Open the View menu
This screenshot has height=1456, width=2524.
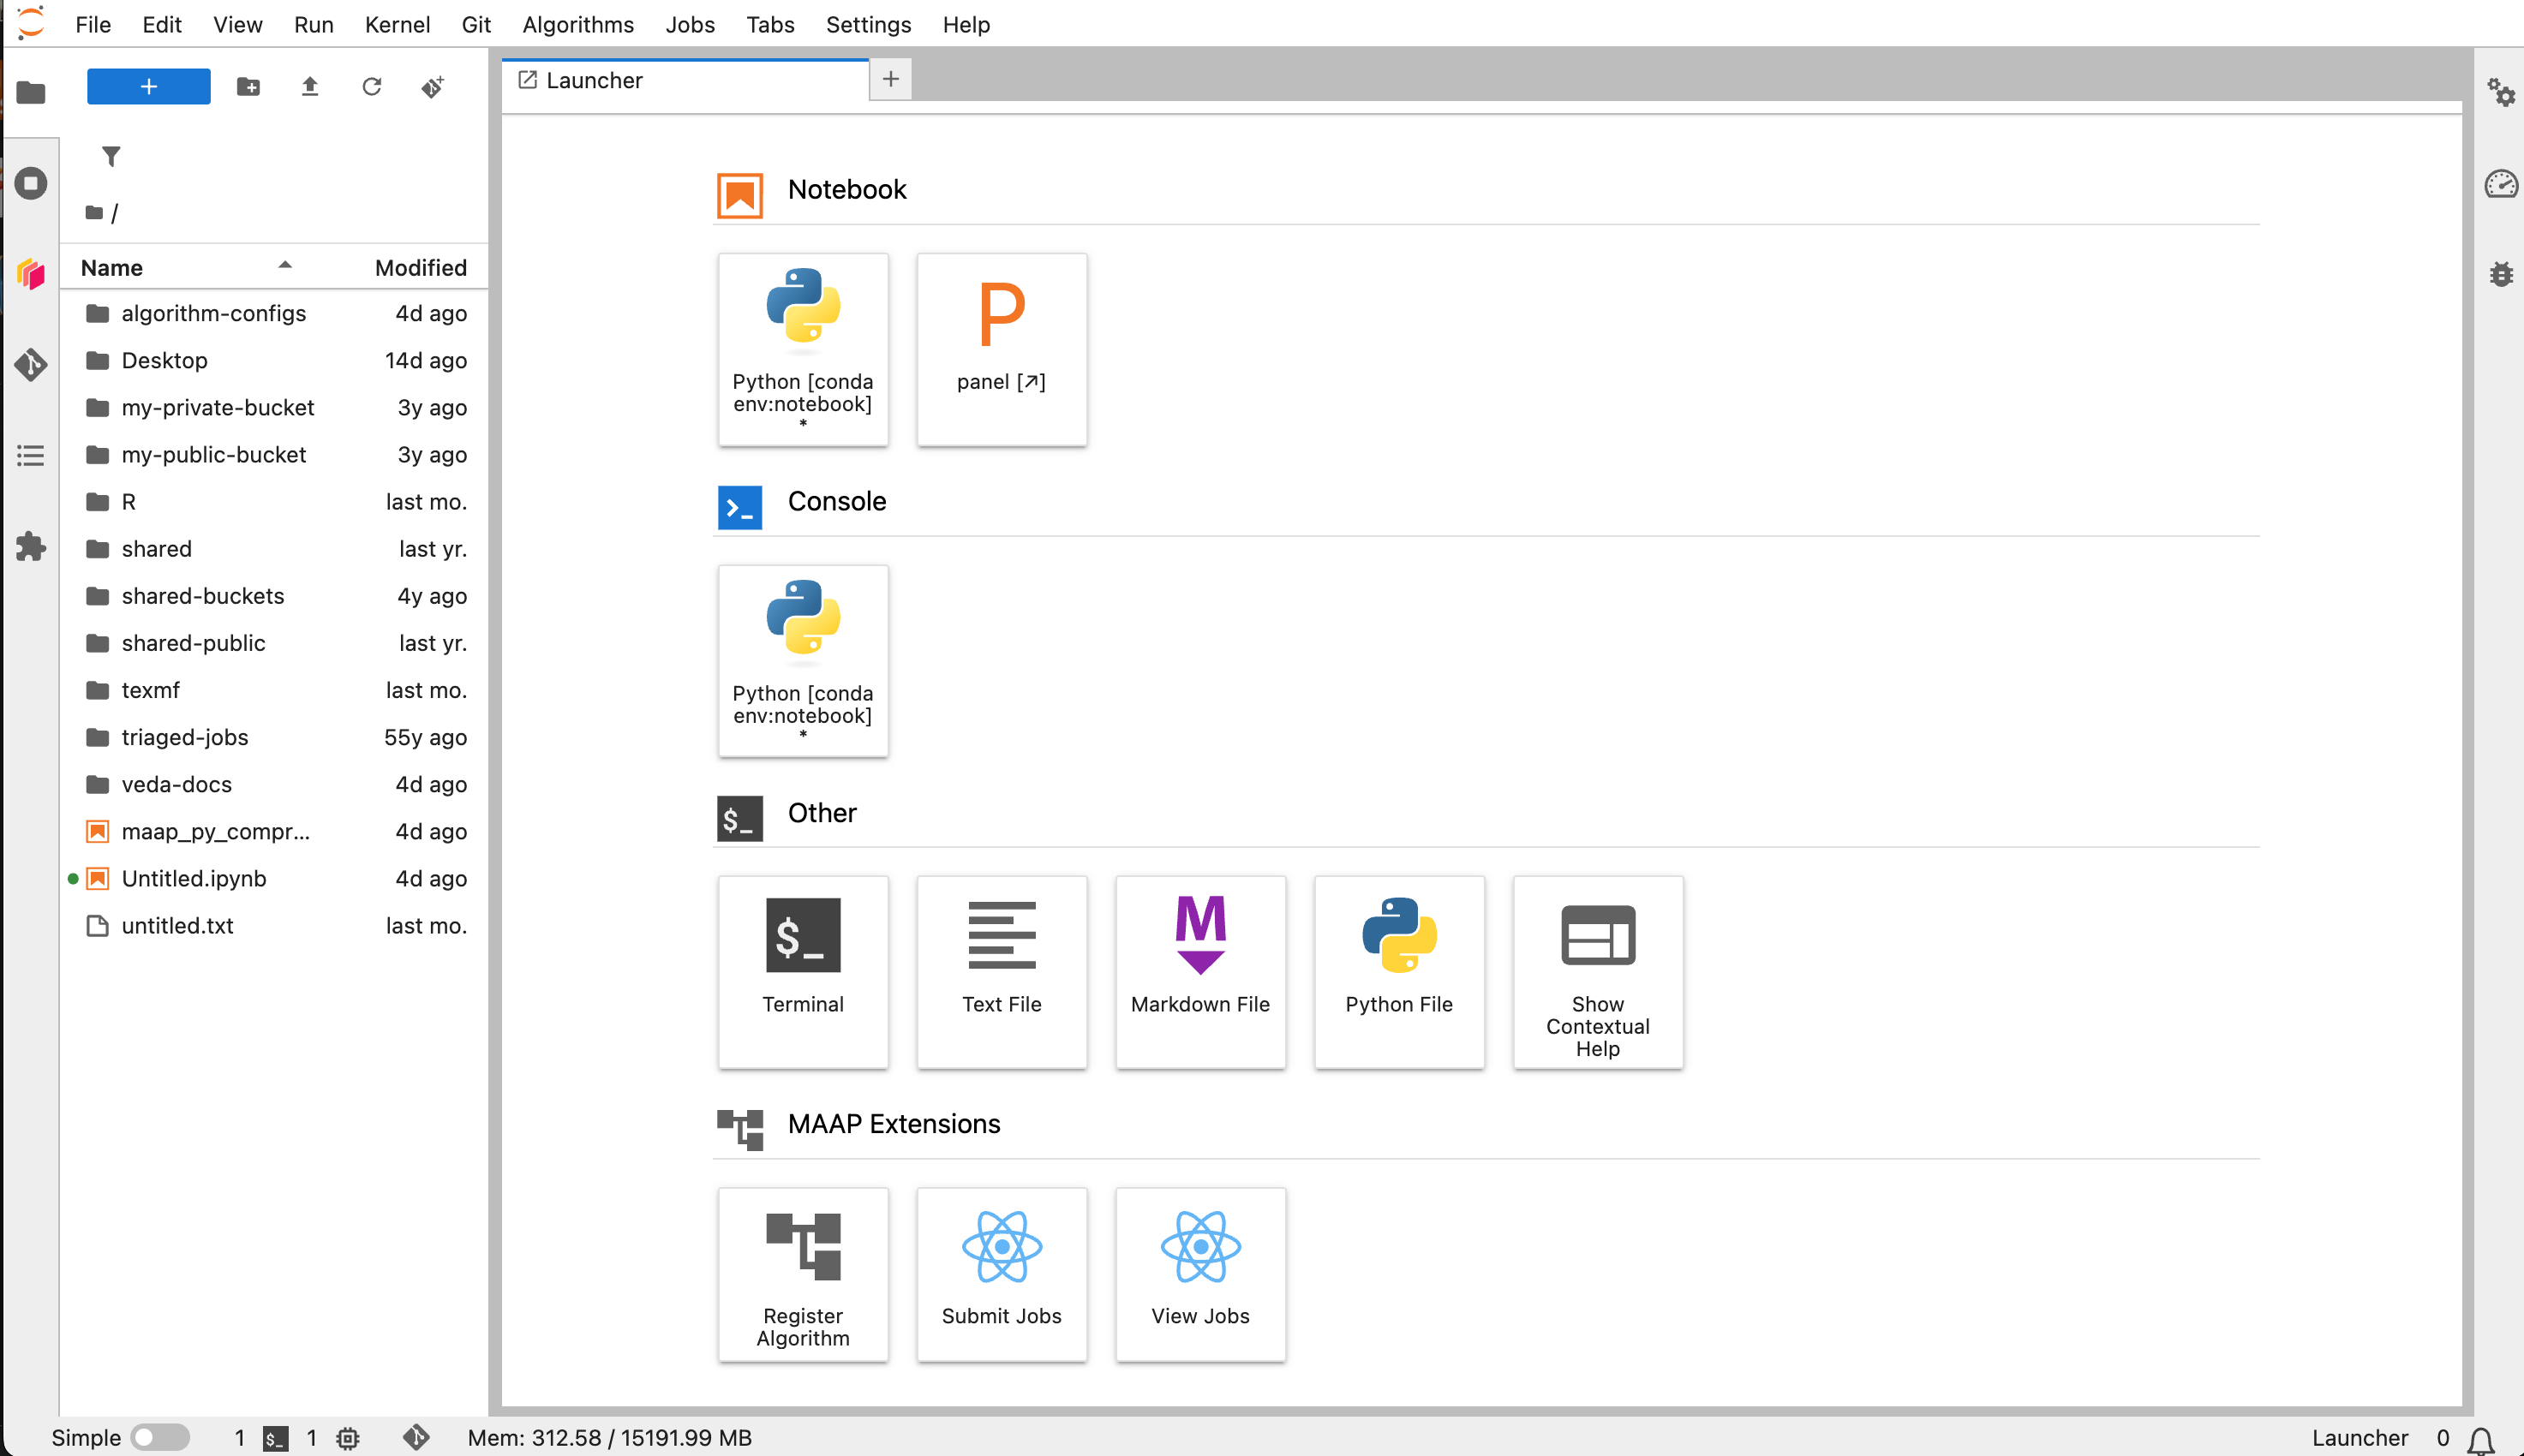coord(237,24)
